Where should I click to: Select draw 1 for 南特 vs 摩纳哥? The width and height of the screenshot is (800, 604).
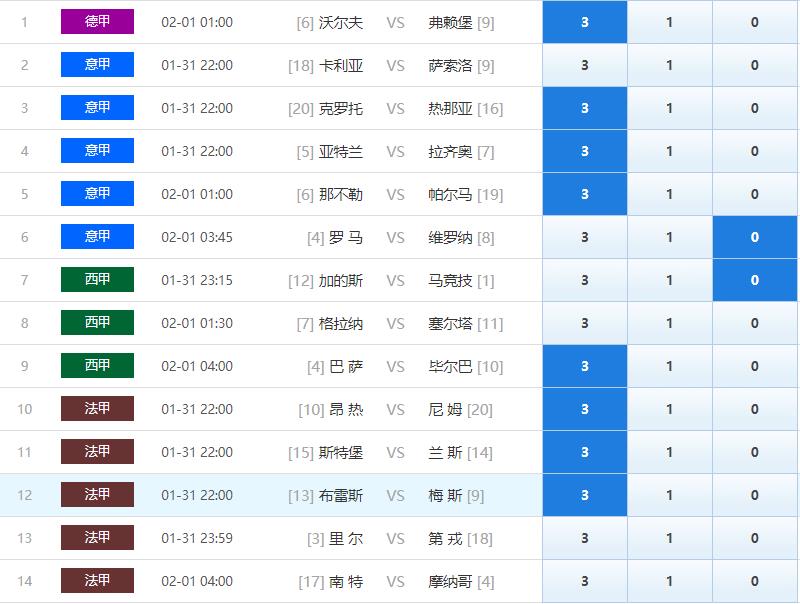(x=670, y=581)
